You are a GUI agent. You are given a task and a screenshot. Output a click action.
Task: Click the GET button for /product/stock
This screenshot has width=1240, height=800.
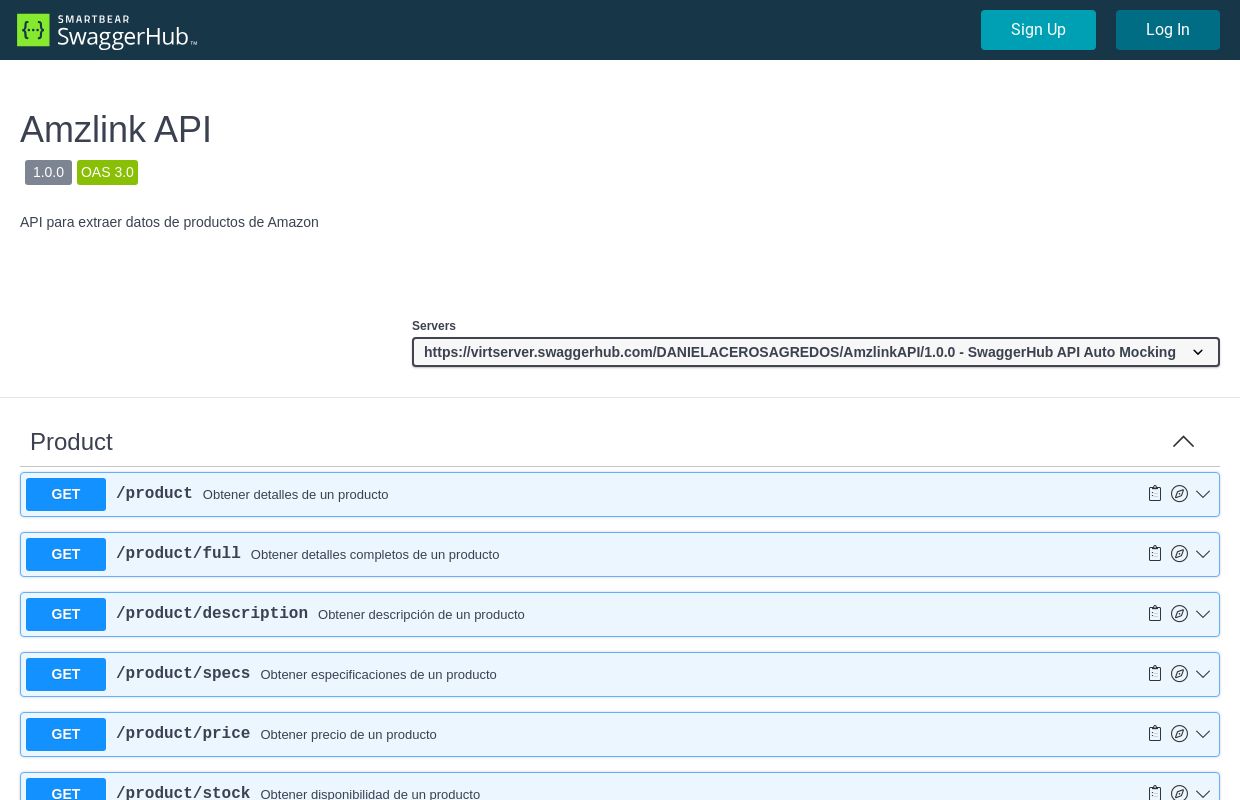click(x=66, y=789)
